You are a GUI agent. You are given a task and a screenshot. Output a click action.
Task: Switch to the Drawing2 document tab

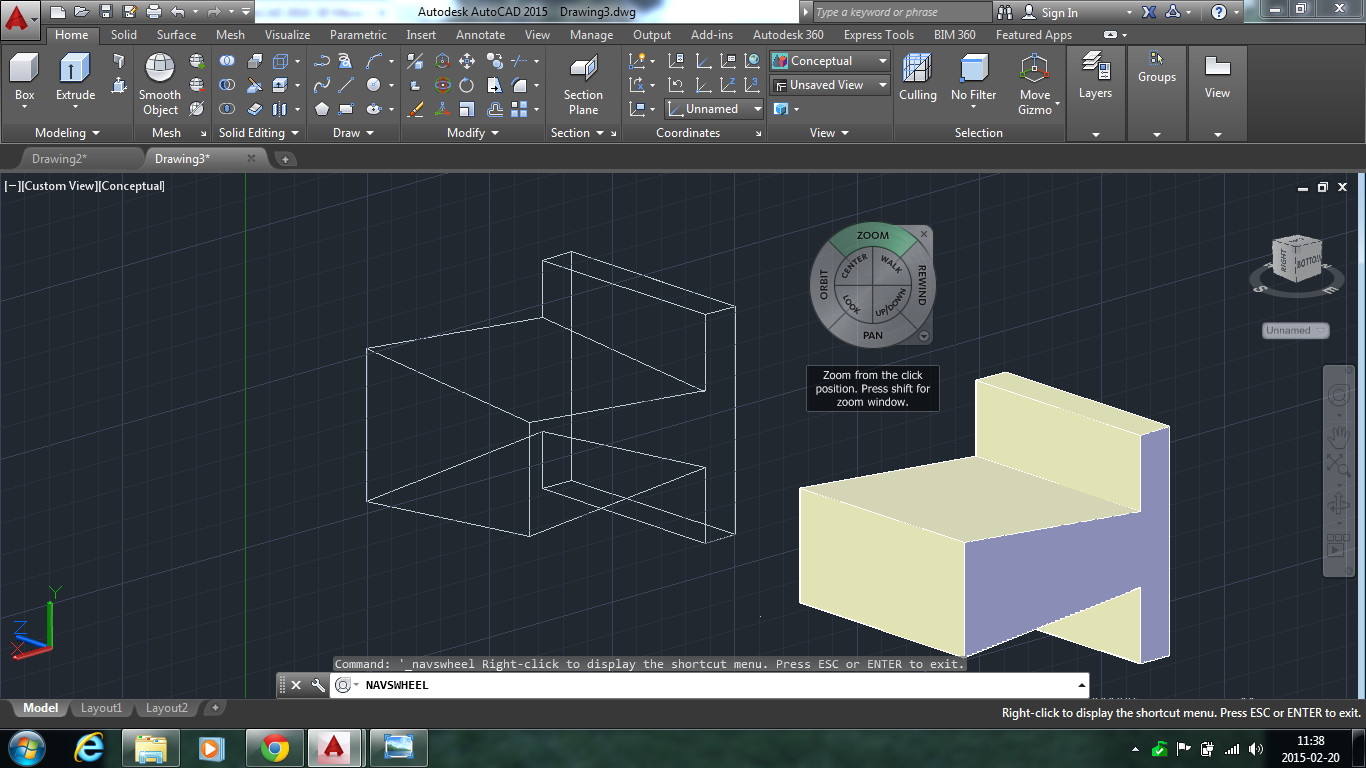60,159
